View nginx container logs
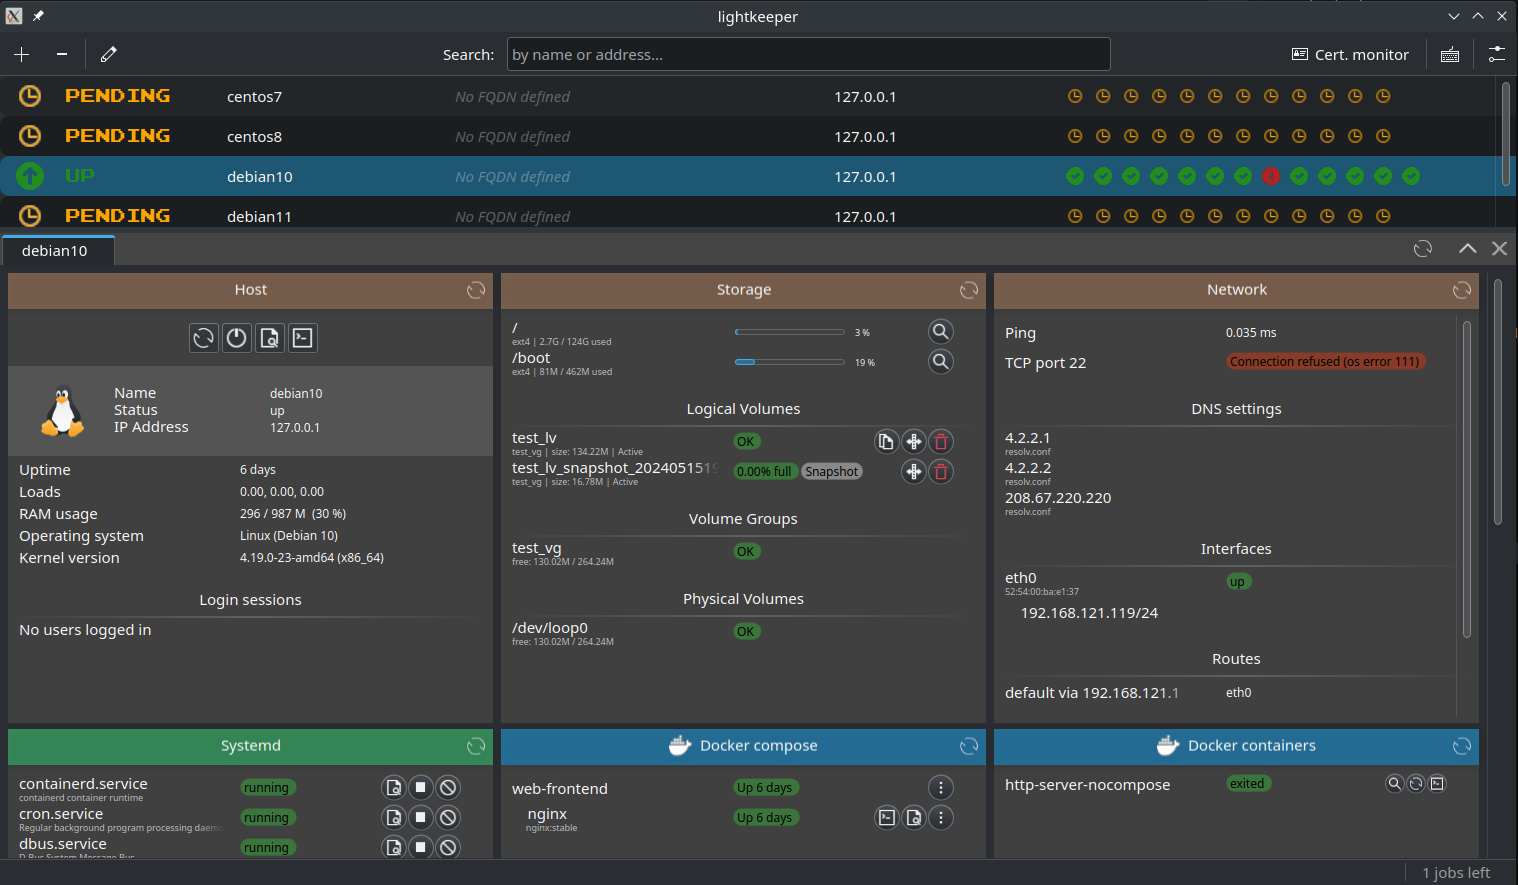 tap(914, 817)
